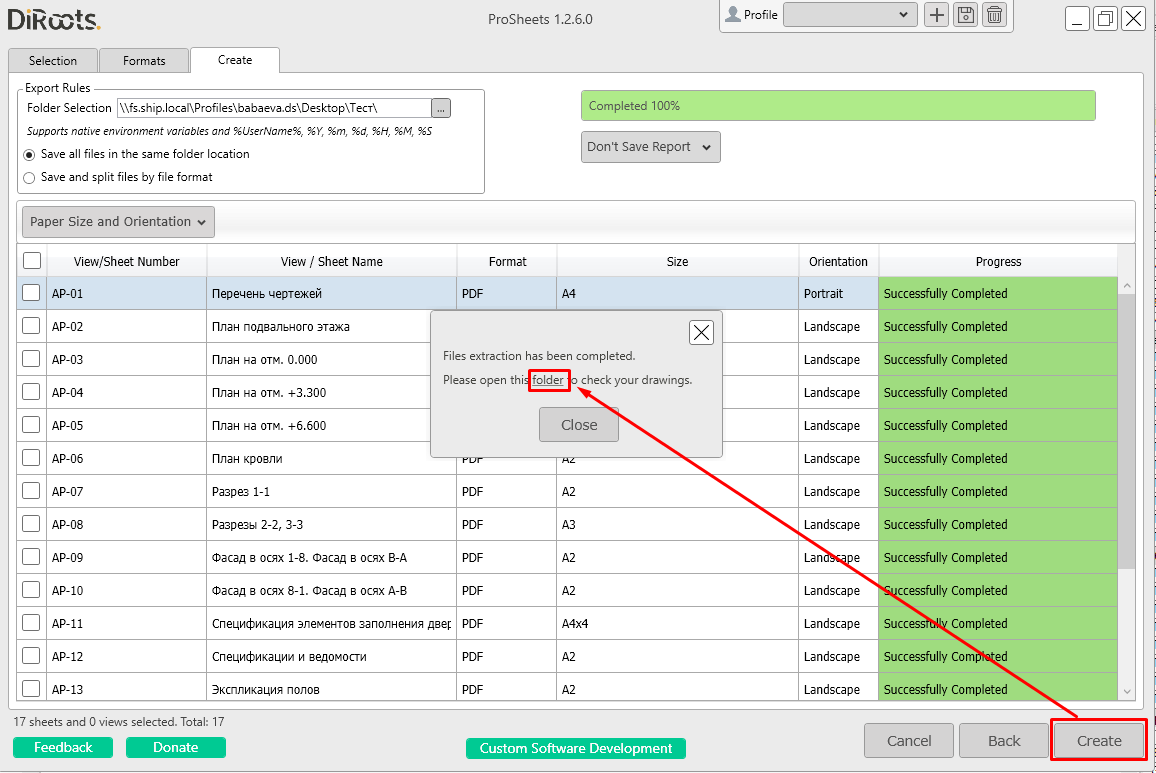Expand the Don't Save Report dropdown
Image resolution: width=1156 pixels, height=773 pixels.
click(x=650, y=146)
